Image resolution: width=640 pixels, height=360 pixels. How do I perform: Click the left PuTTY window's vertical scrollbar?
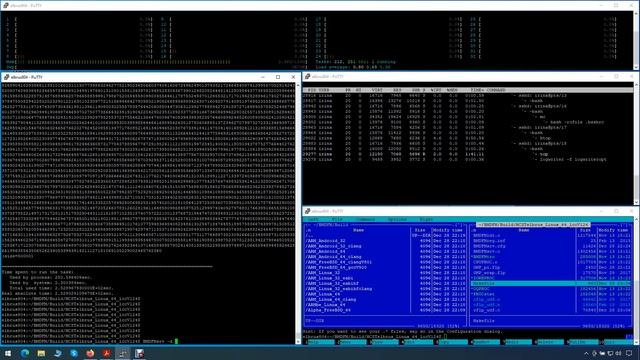298,212
